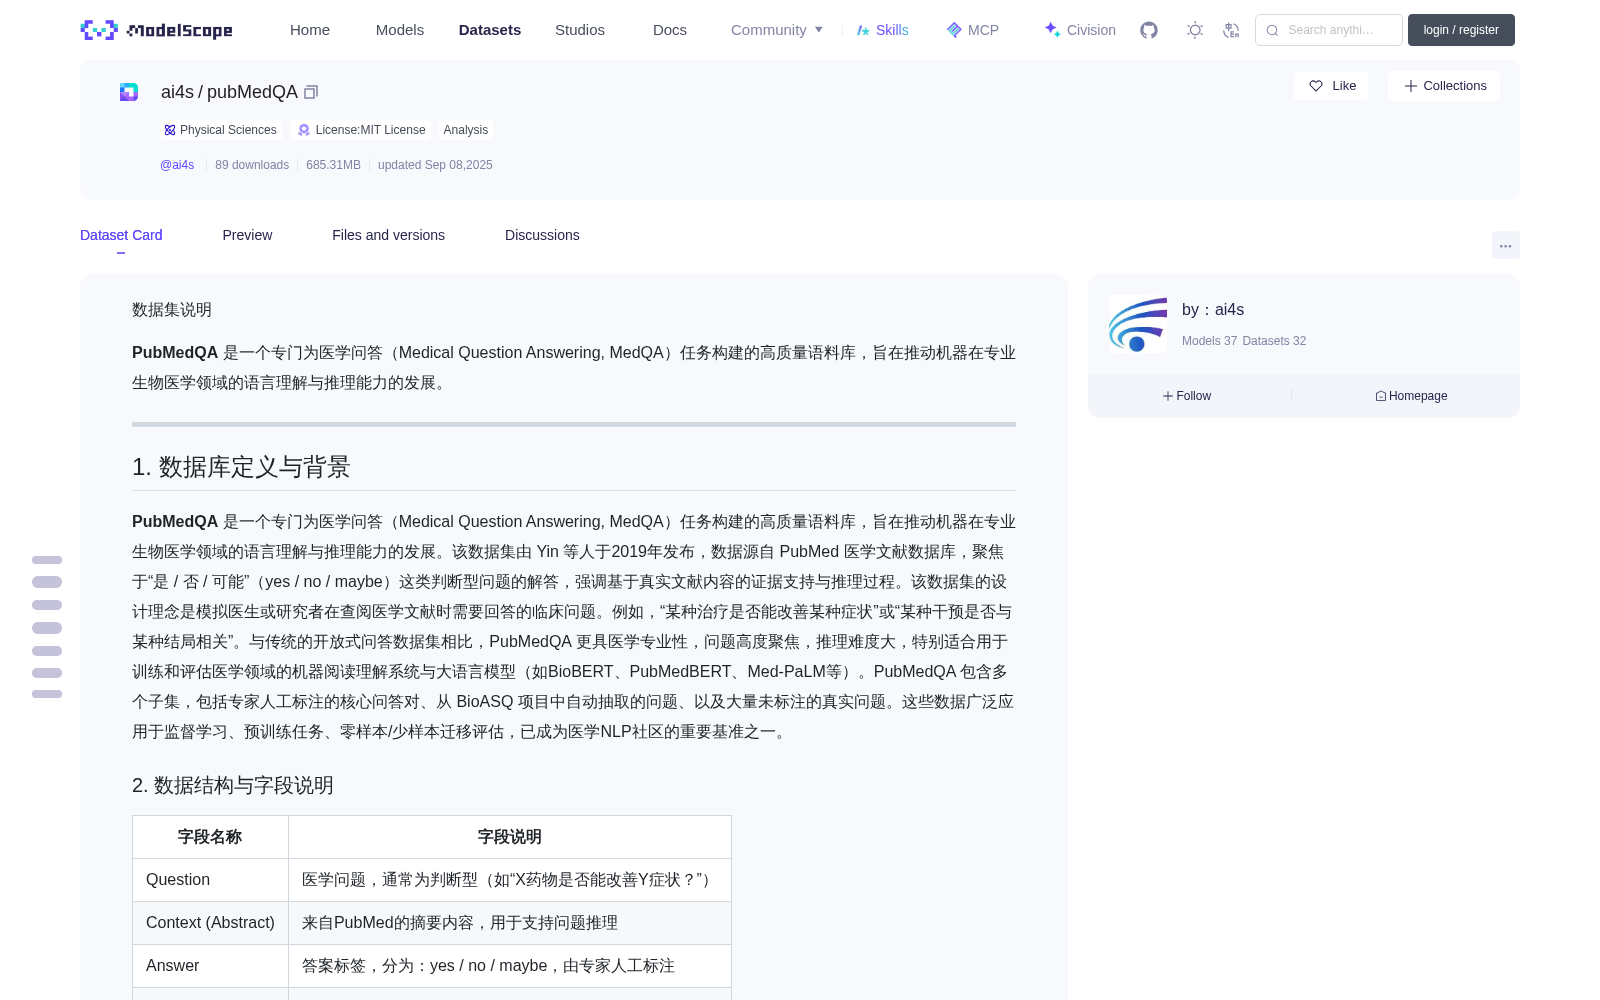Click the login / register button
Screen dimensions: 1600x1000
1461,30
